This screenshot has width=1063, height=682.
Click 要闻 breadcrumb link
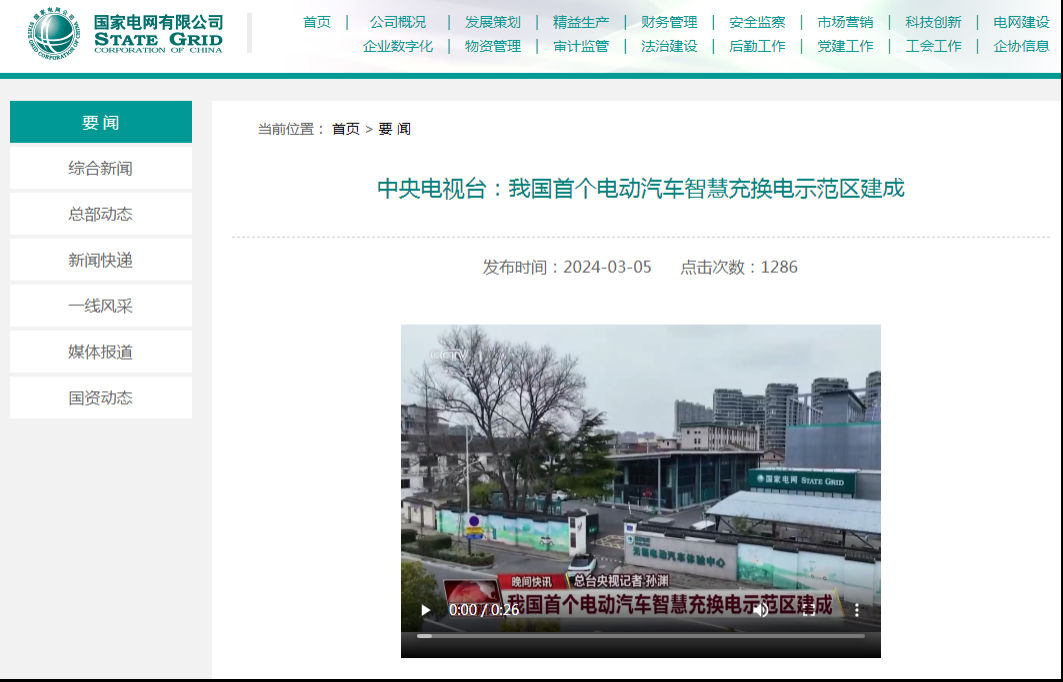coord(395,129)
